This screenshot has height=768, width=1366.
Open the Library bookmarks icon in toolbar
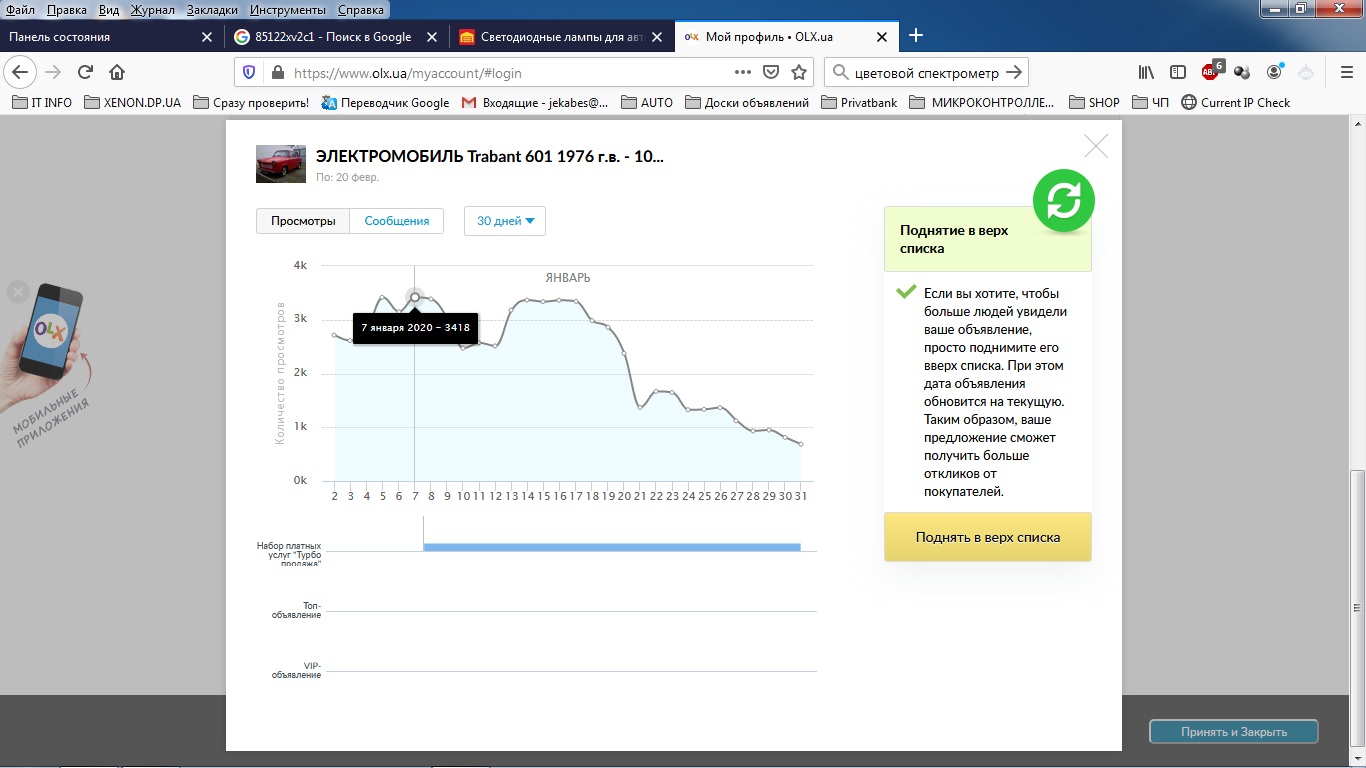pyautogui.click(x=1146, y=72)
